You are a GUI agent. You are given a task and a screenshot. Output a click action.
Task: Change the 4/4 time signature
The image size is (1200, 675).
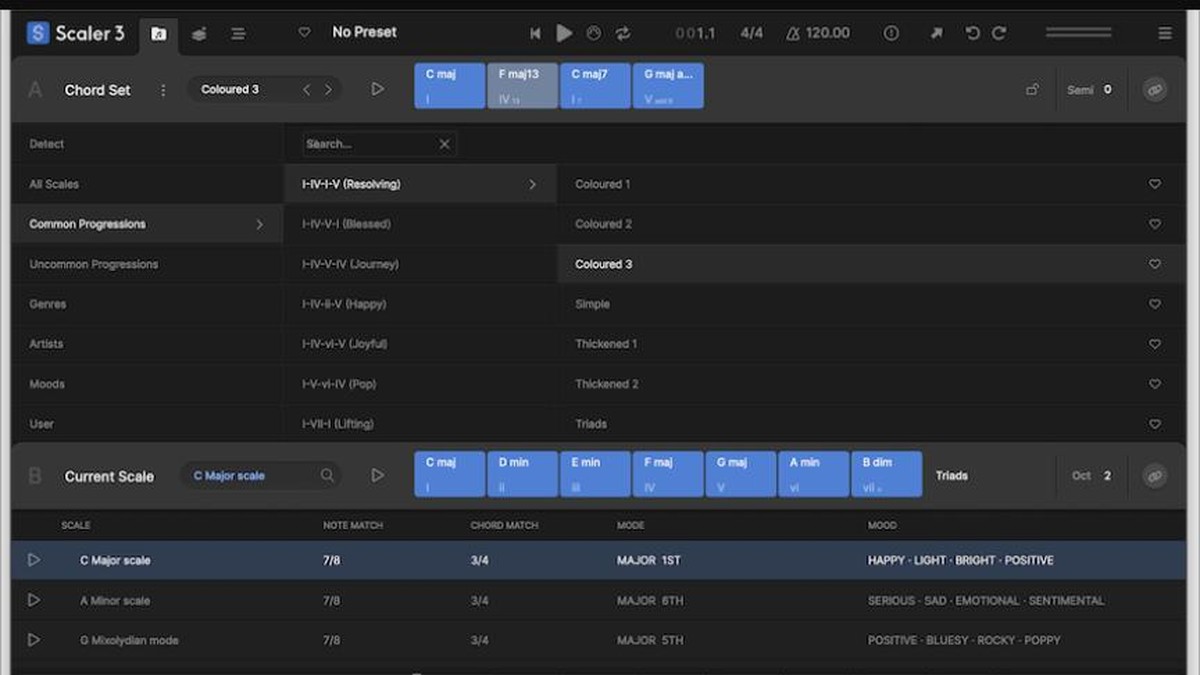coord(752,33)
